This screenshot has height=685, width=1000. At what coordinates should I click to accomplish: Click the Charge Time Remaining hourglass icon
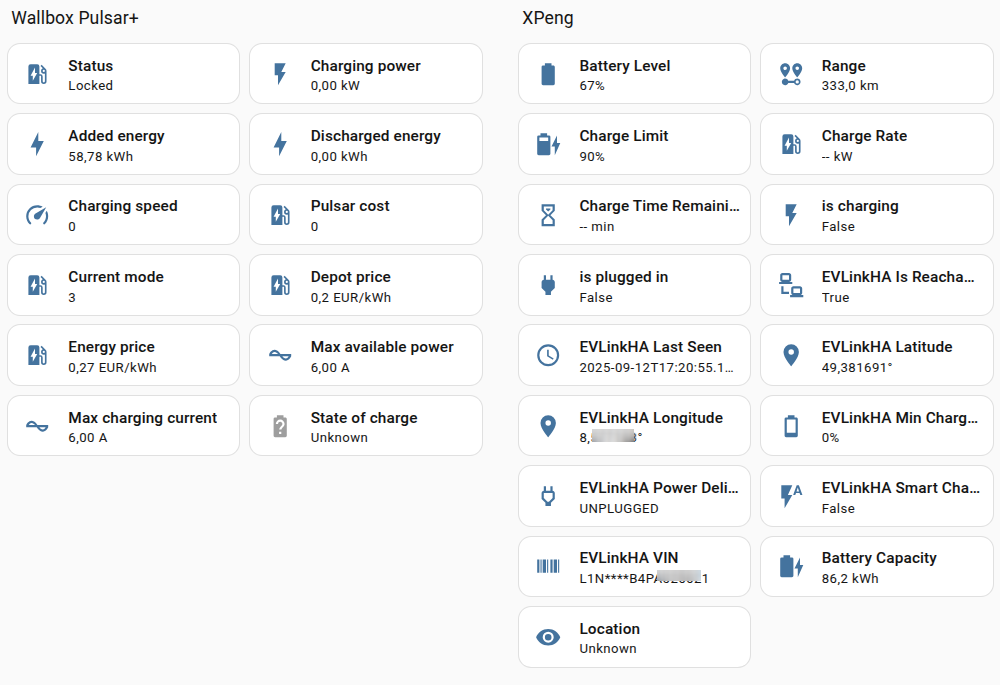point(548,215)
